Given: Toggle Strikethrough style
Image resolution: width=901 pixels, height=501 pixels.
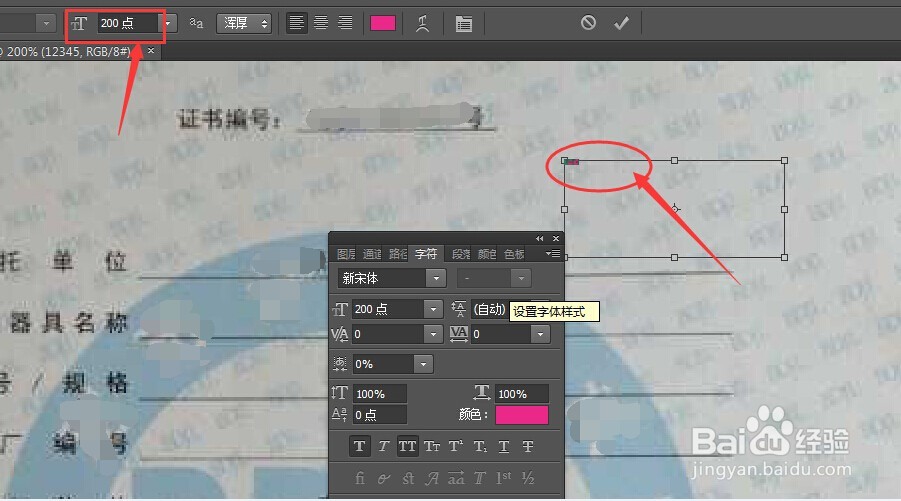Looking at the screenshot, I should (x=528, y=446).
